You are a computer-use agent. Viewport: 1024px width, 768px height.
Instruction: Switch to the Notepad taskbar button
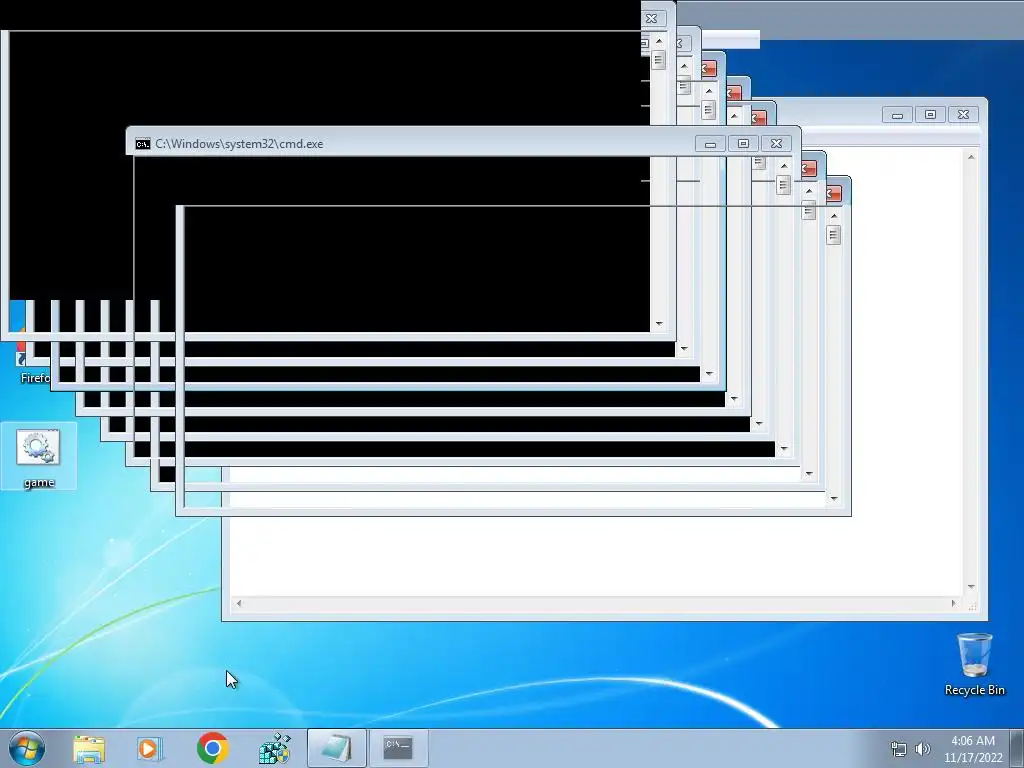[336, 748]
